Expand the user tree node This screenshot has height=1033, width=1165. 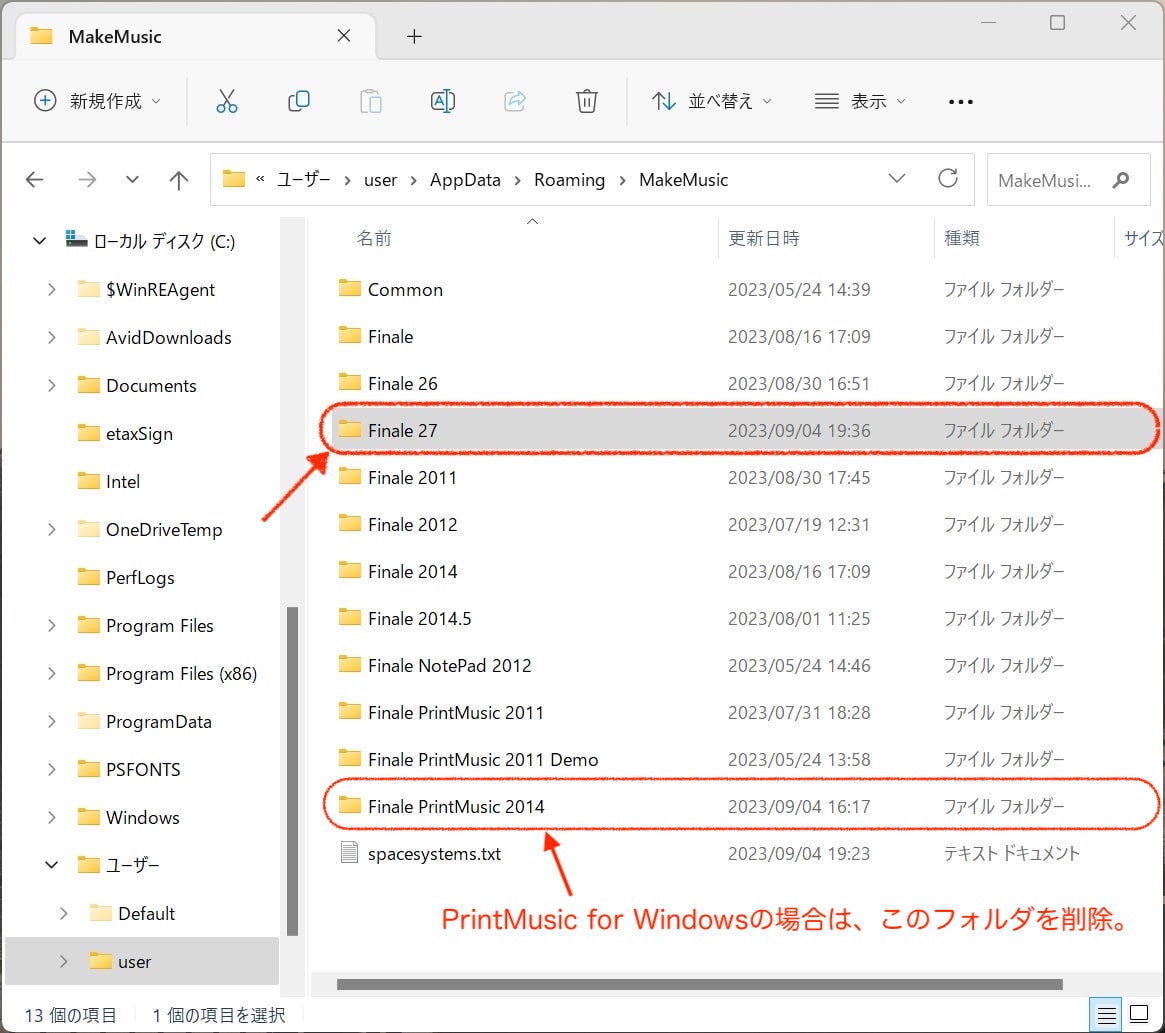point(63,961)
